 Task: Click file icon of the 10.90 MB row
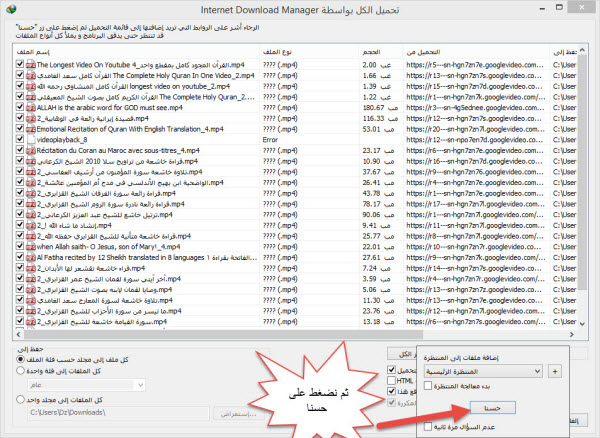(x=31, y=161)
